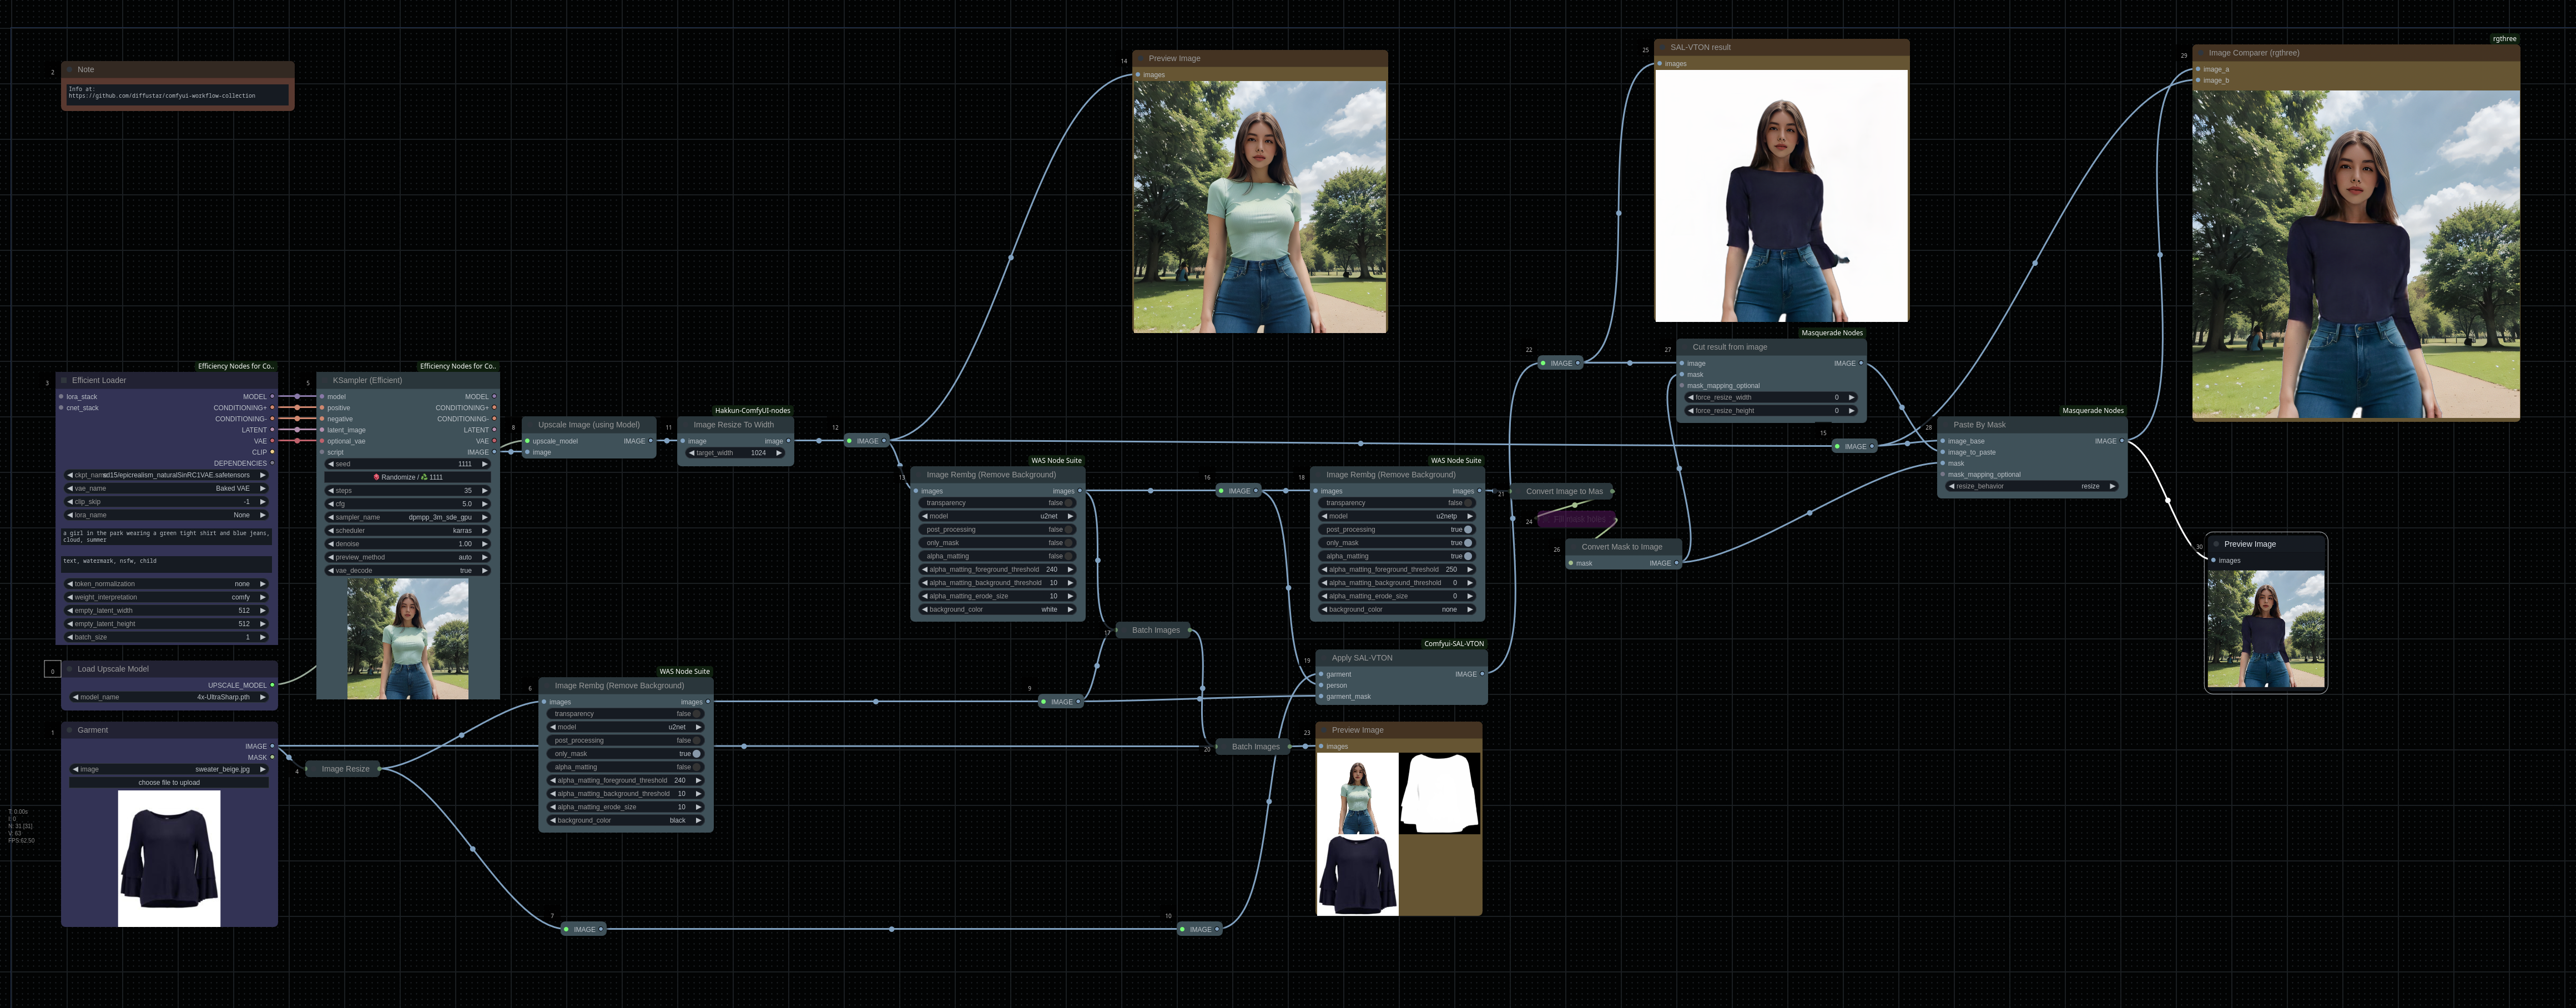The height and width of the screenshot is (1008, 2576).
Task: Increase steps value using right arrow
Action: click(485, 491)
